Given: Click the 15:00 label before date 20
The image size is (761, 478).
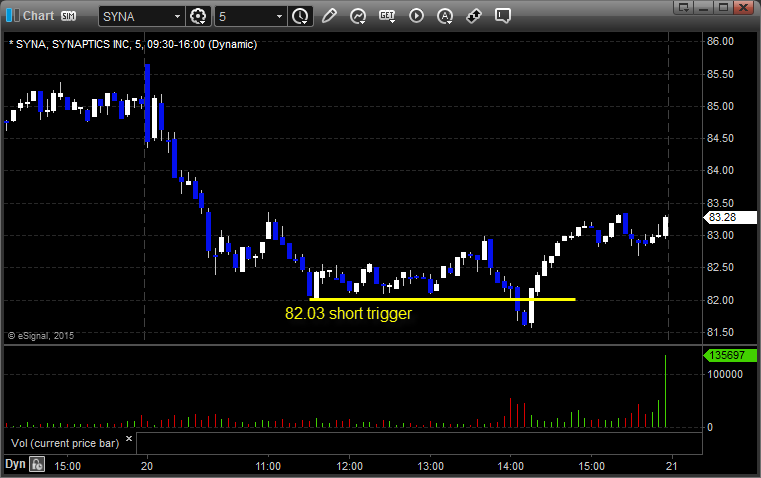Looking at the screenshot, I should tap(67, 466).
